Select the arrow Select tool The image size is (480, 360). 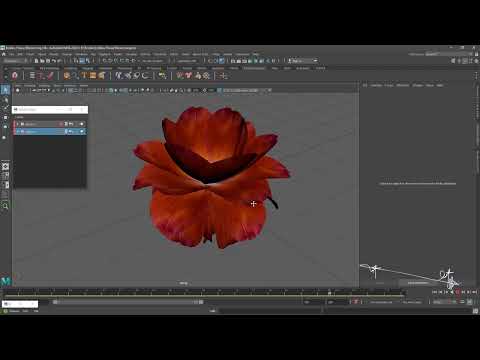5,90
